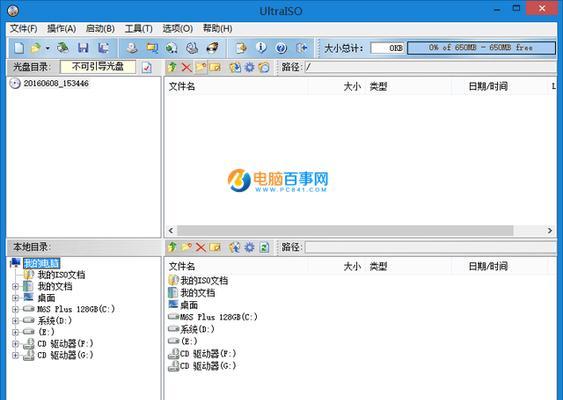Screen dimensions: 563x400
Task: Click the Make CD/DVD image icon
Action: tap(132, 48)
